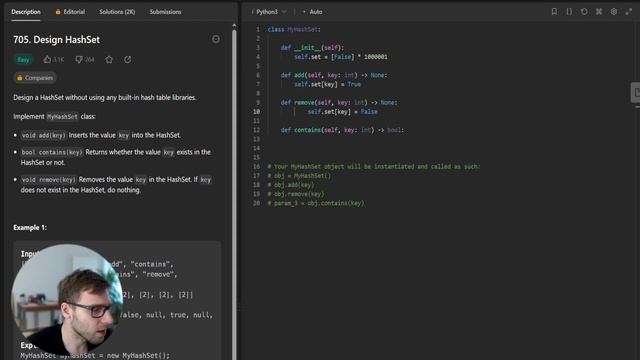Add problem to favorites with star icon
The height and width of the screenshot is (360, 640).
tap(109, 60)
